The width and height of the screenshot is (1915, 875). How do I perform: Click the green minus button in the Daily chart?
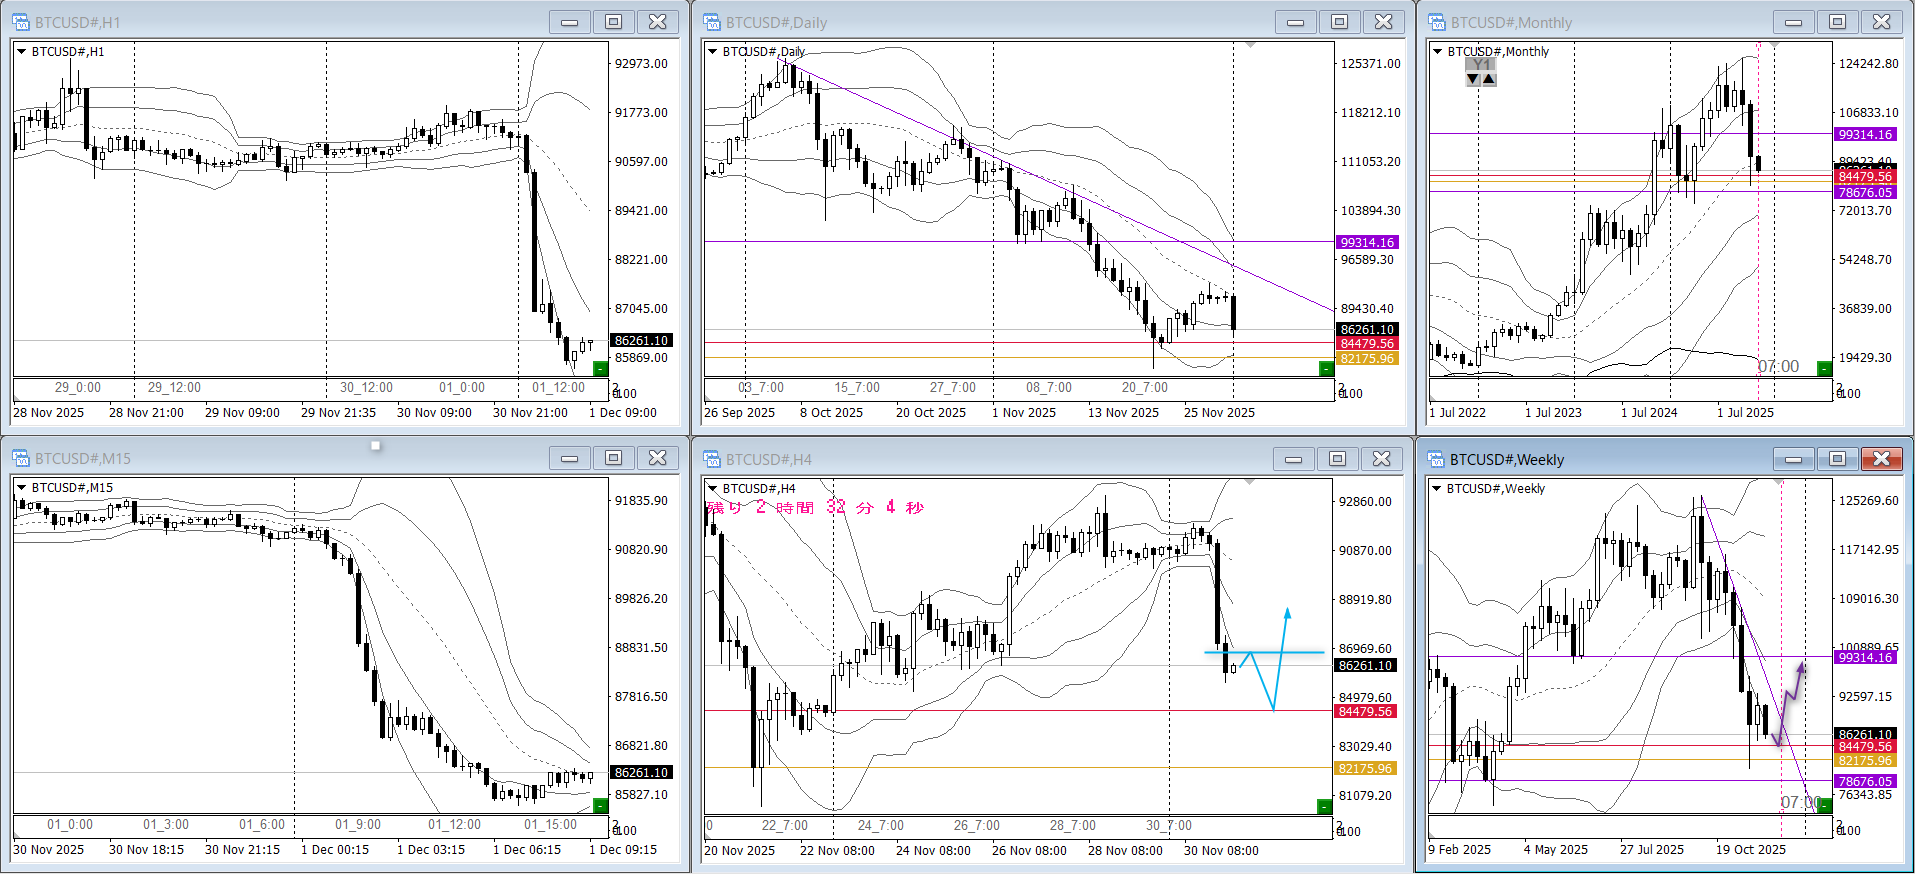click(x=1325, y=369)
